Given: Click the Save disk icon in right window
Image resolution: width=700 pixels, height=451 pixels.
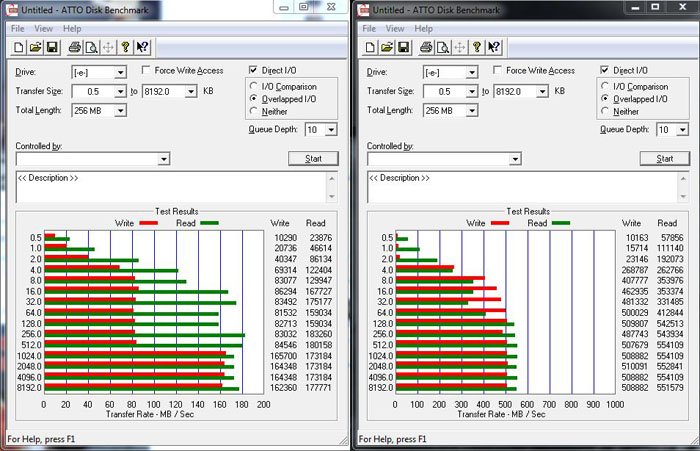Looking at the screenshot, I should (x=403, y=47).
